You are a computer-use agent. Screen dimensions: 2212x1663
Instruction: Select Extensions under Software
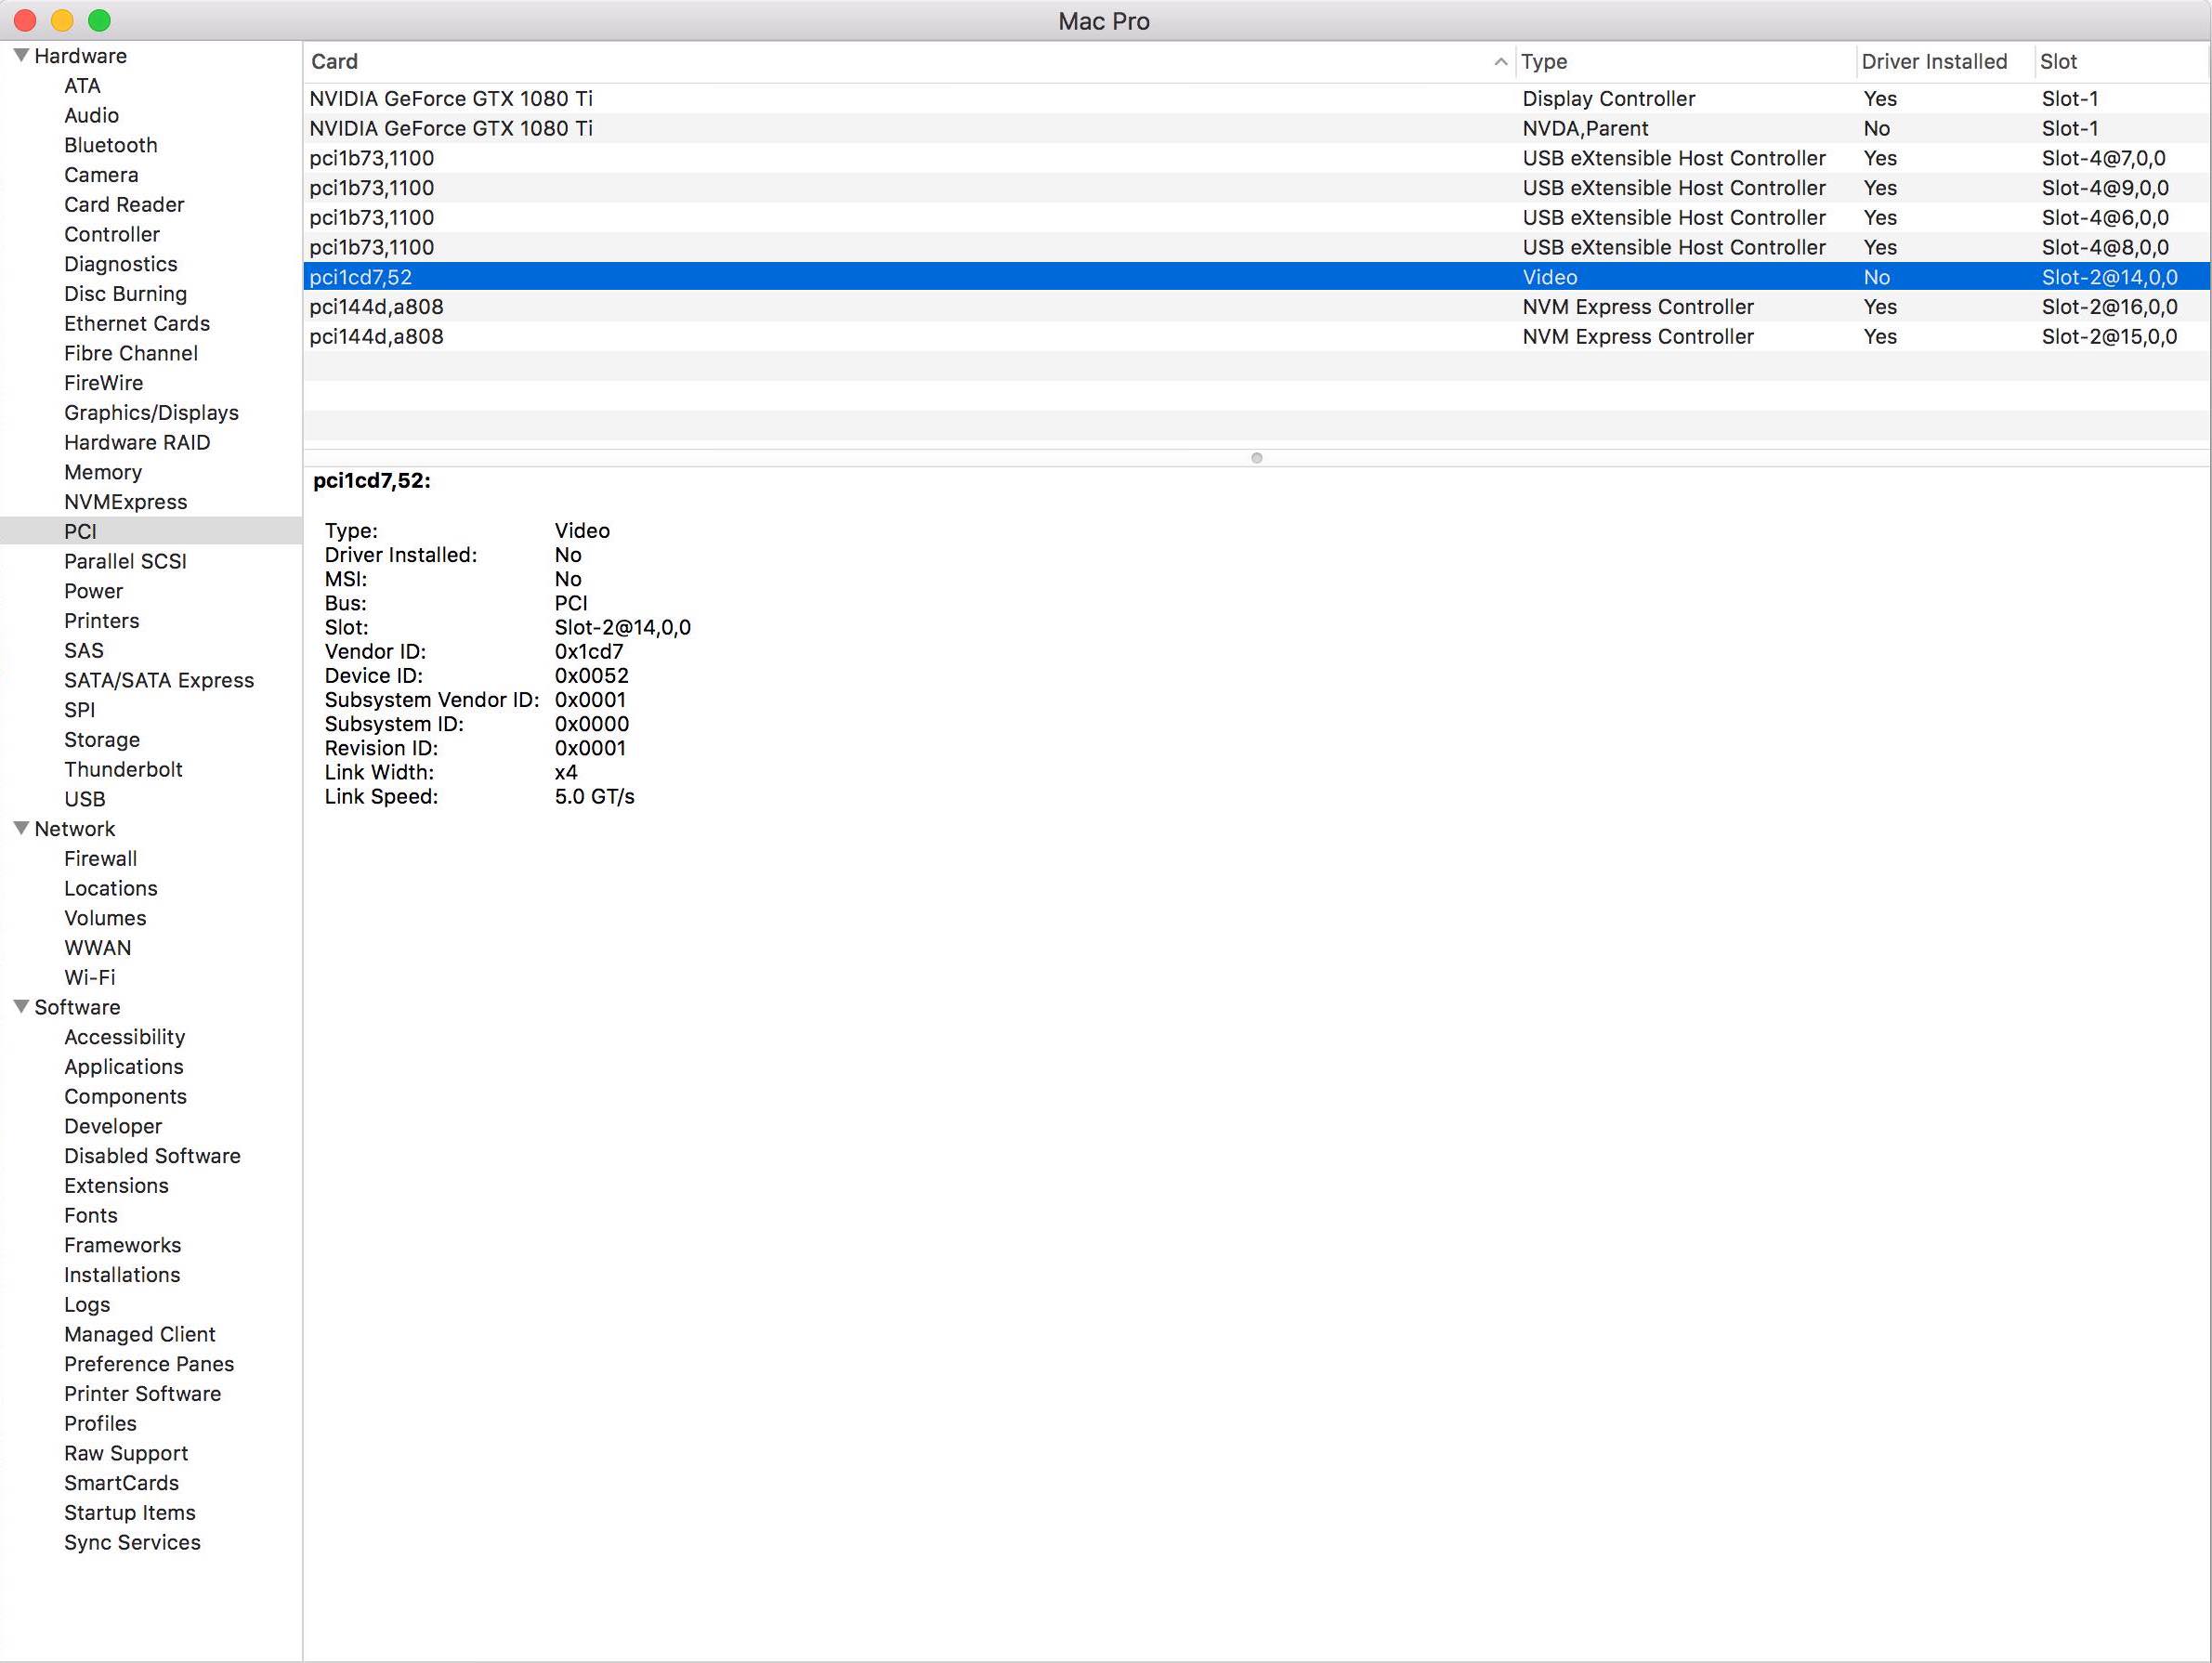coord(116,1185)
